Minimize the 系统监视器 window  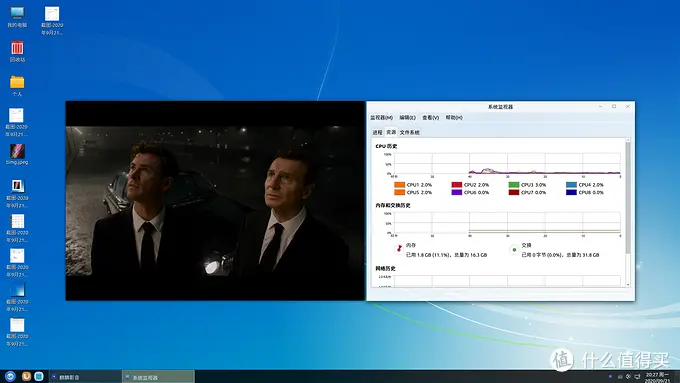[x=601, y=106]
